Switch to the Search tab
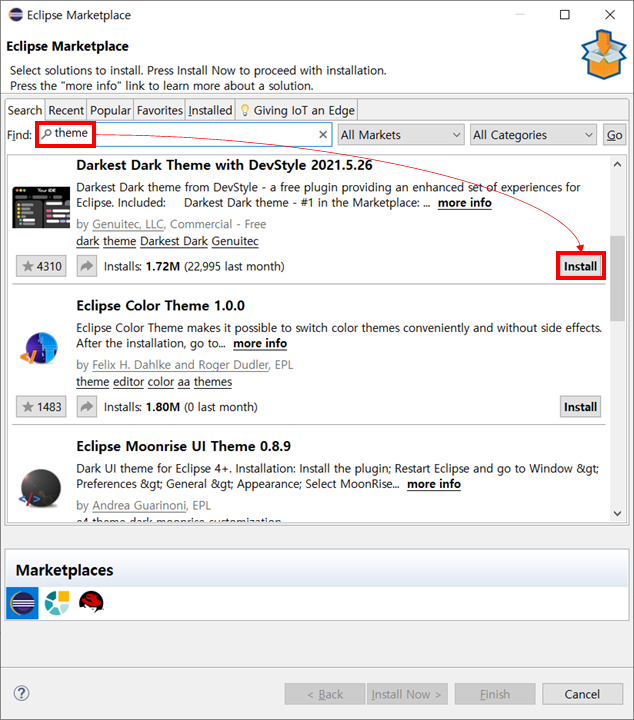 [25, 111]
